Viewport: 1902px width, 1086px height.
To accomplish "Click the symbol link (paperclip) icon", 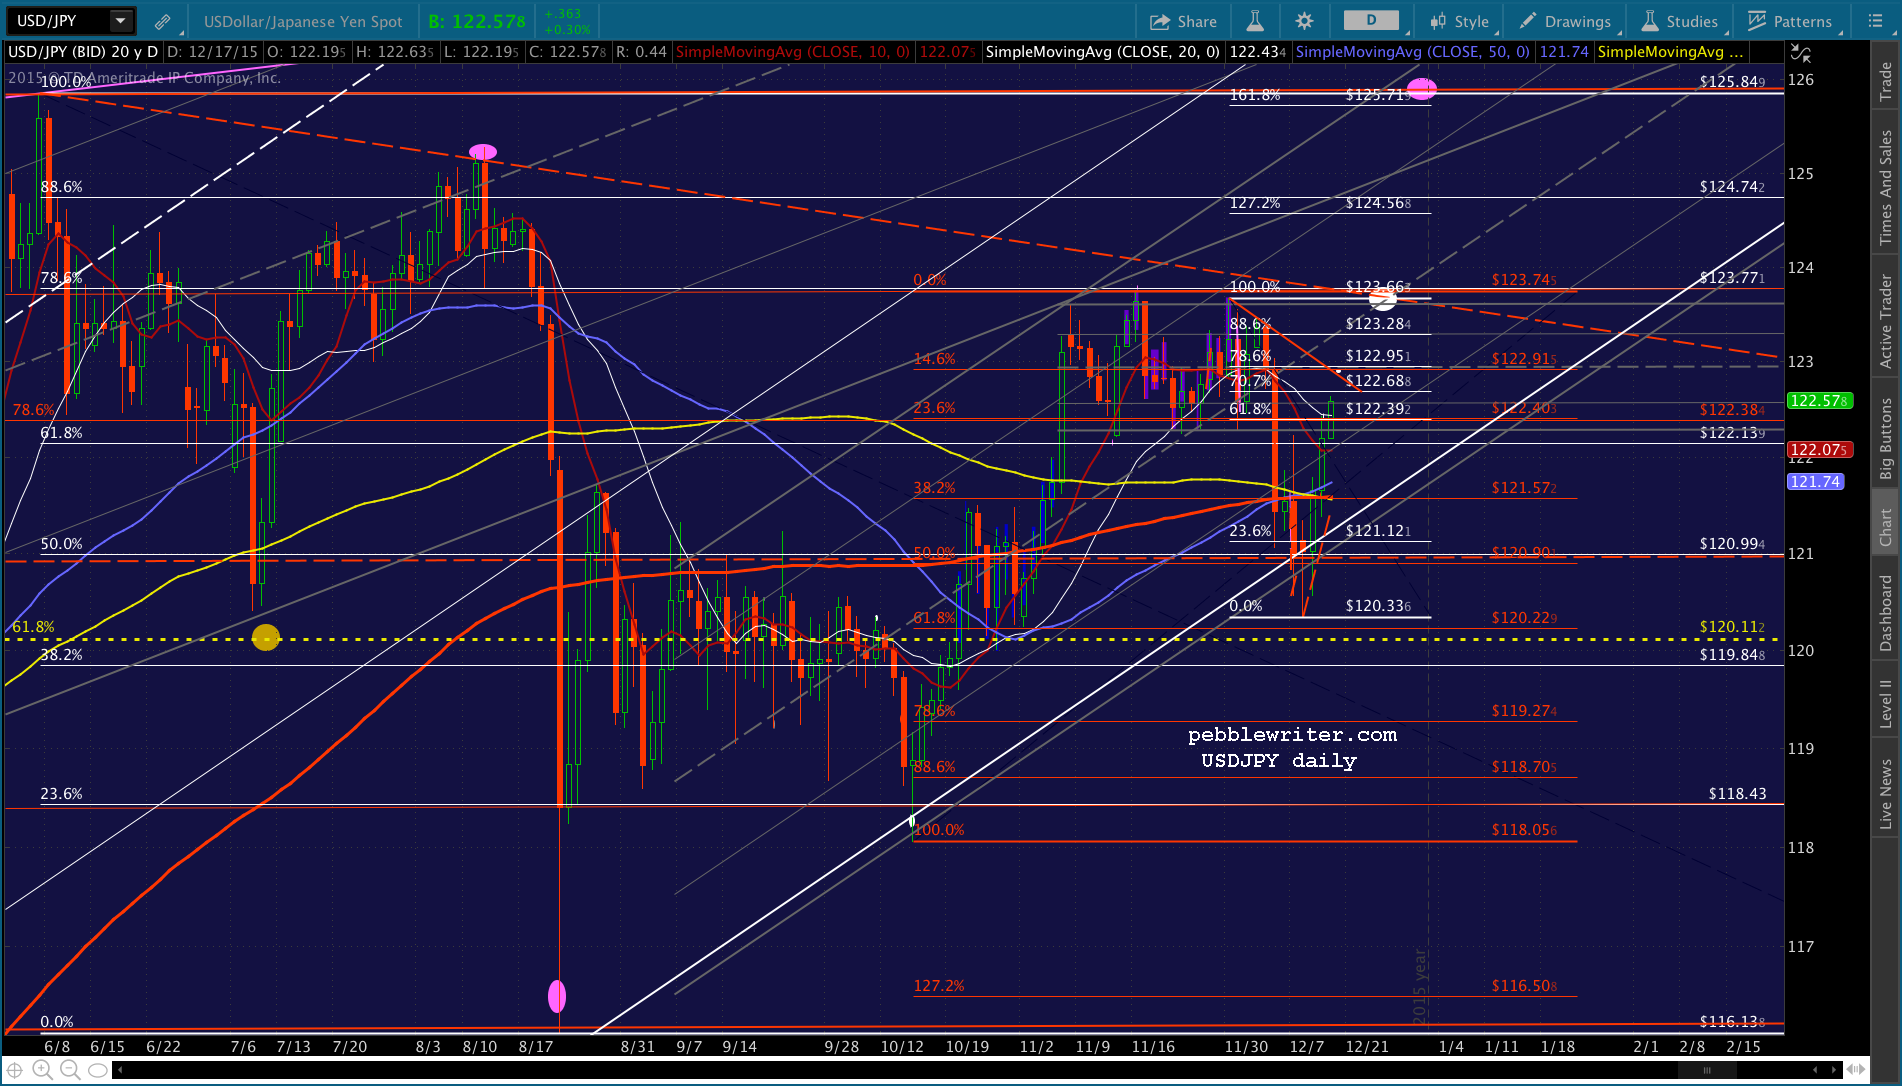I will click(x=162, y=21).
